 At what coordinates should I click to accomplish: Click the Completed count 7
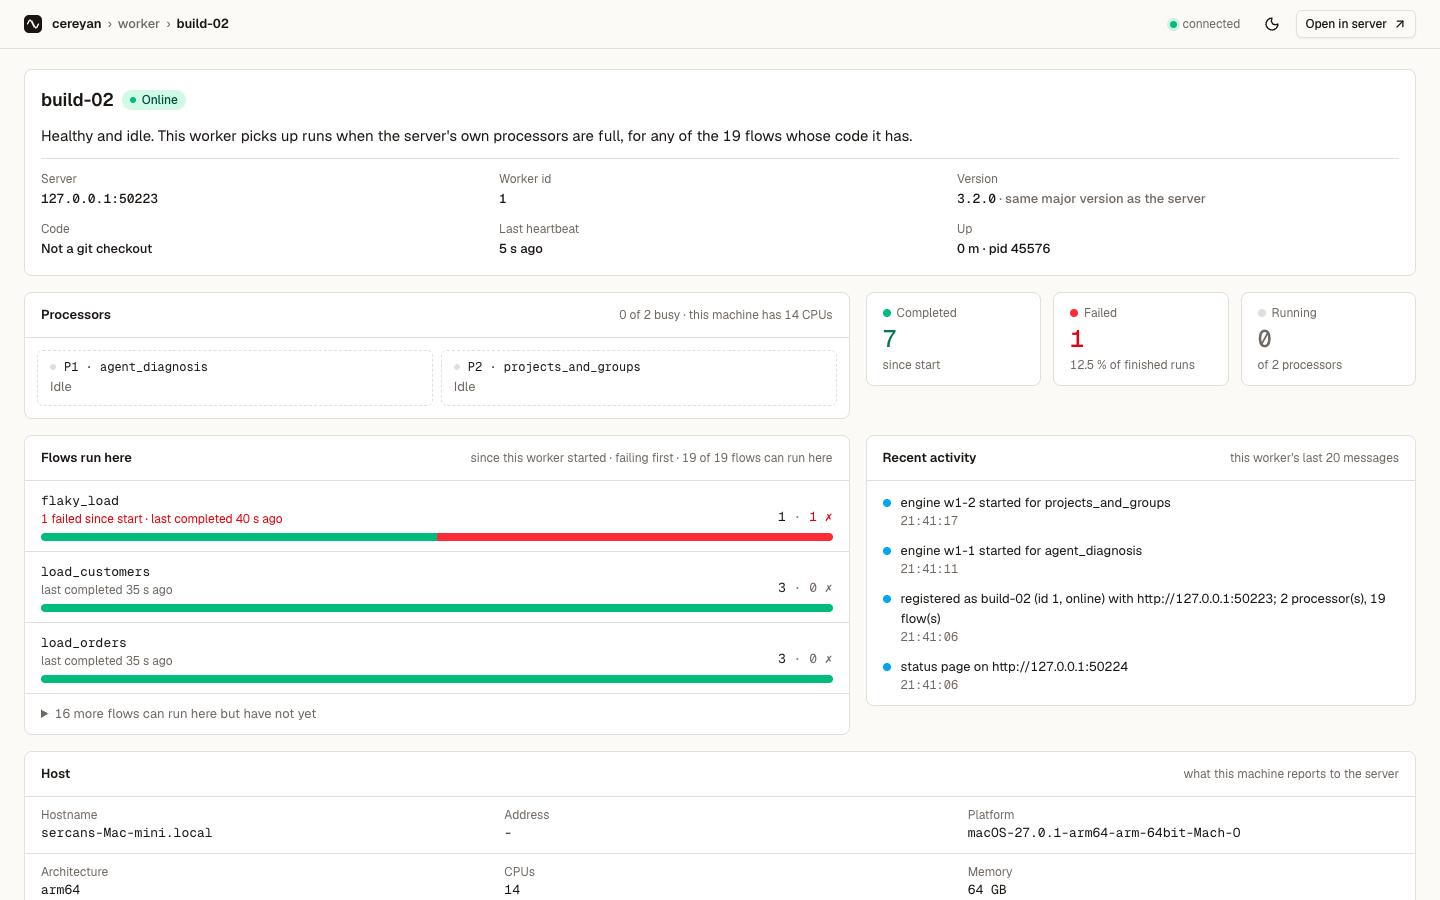(x=890, y=339)
